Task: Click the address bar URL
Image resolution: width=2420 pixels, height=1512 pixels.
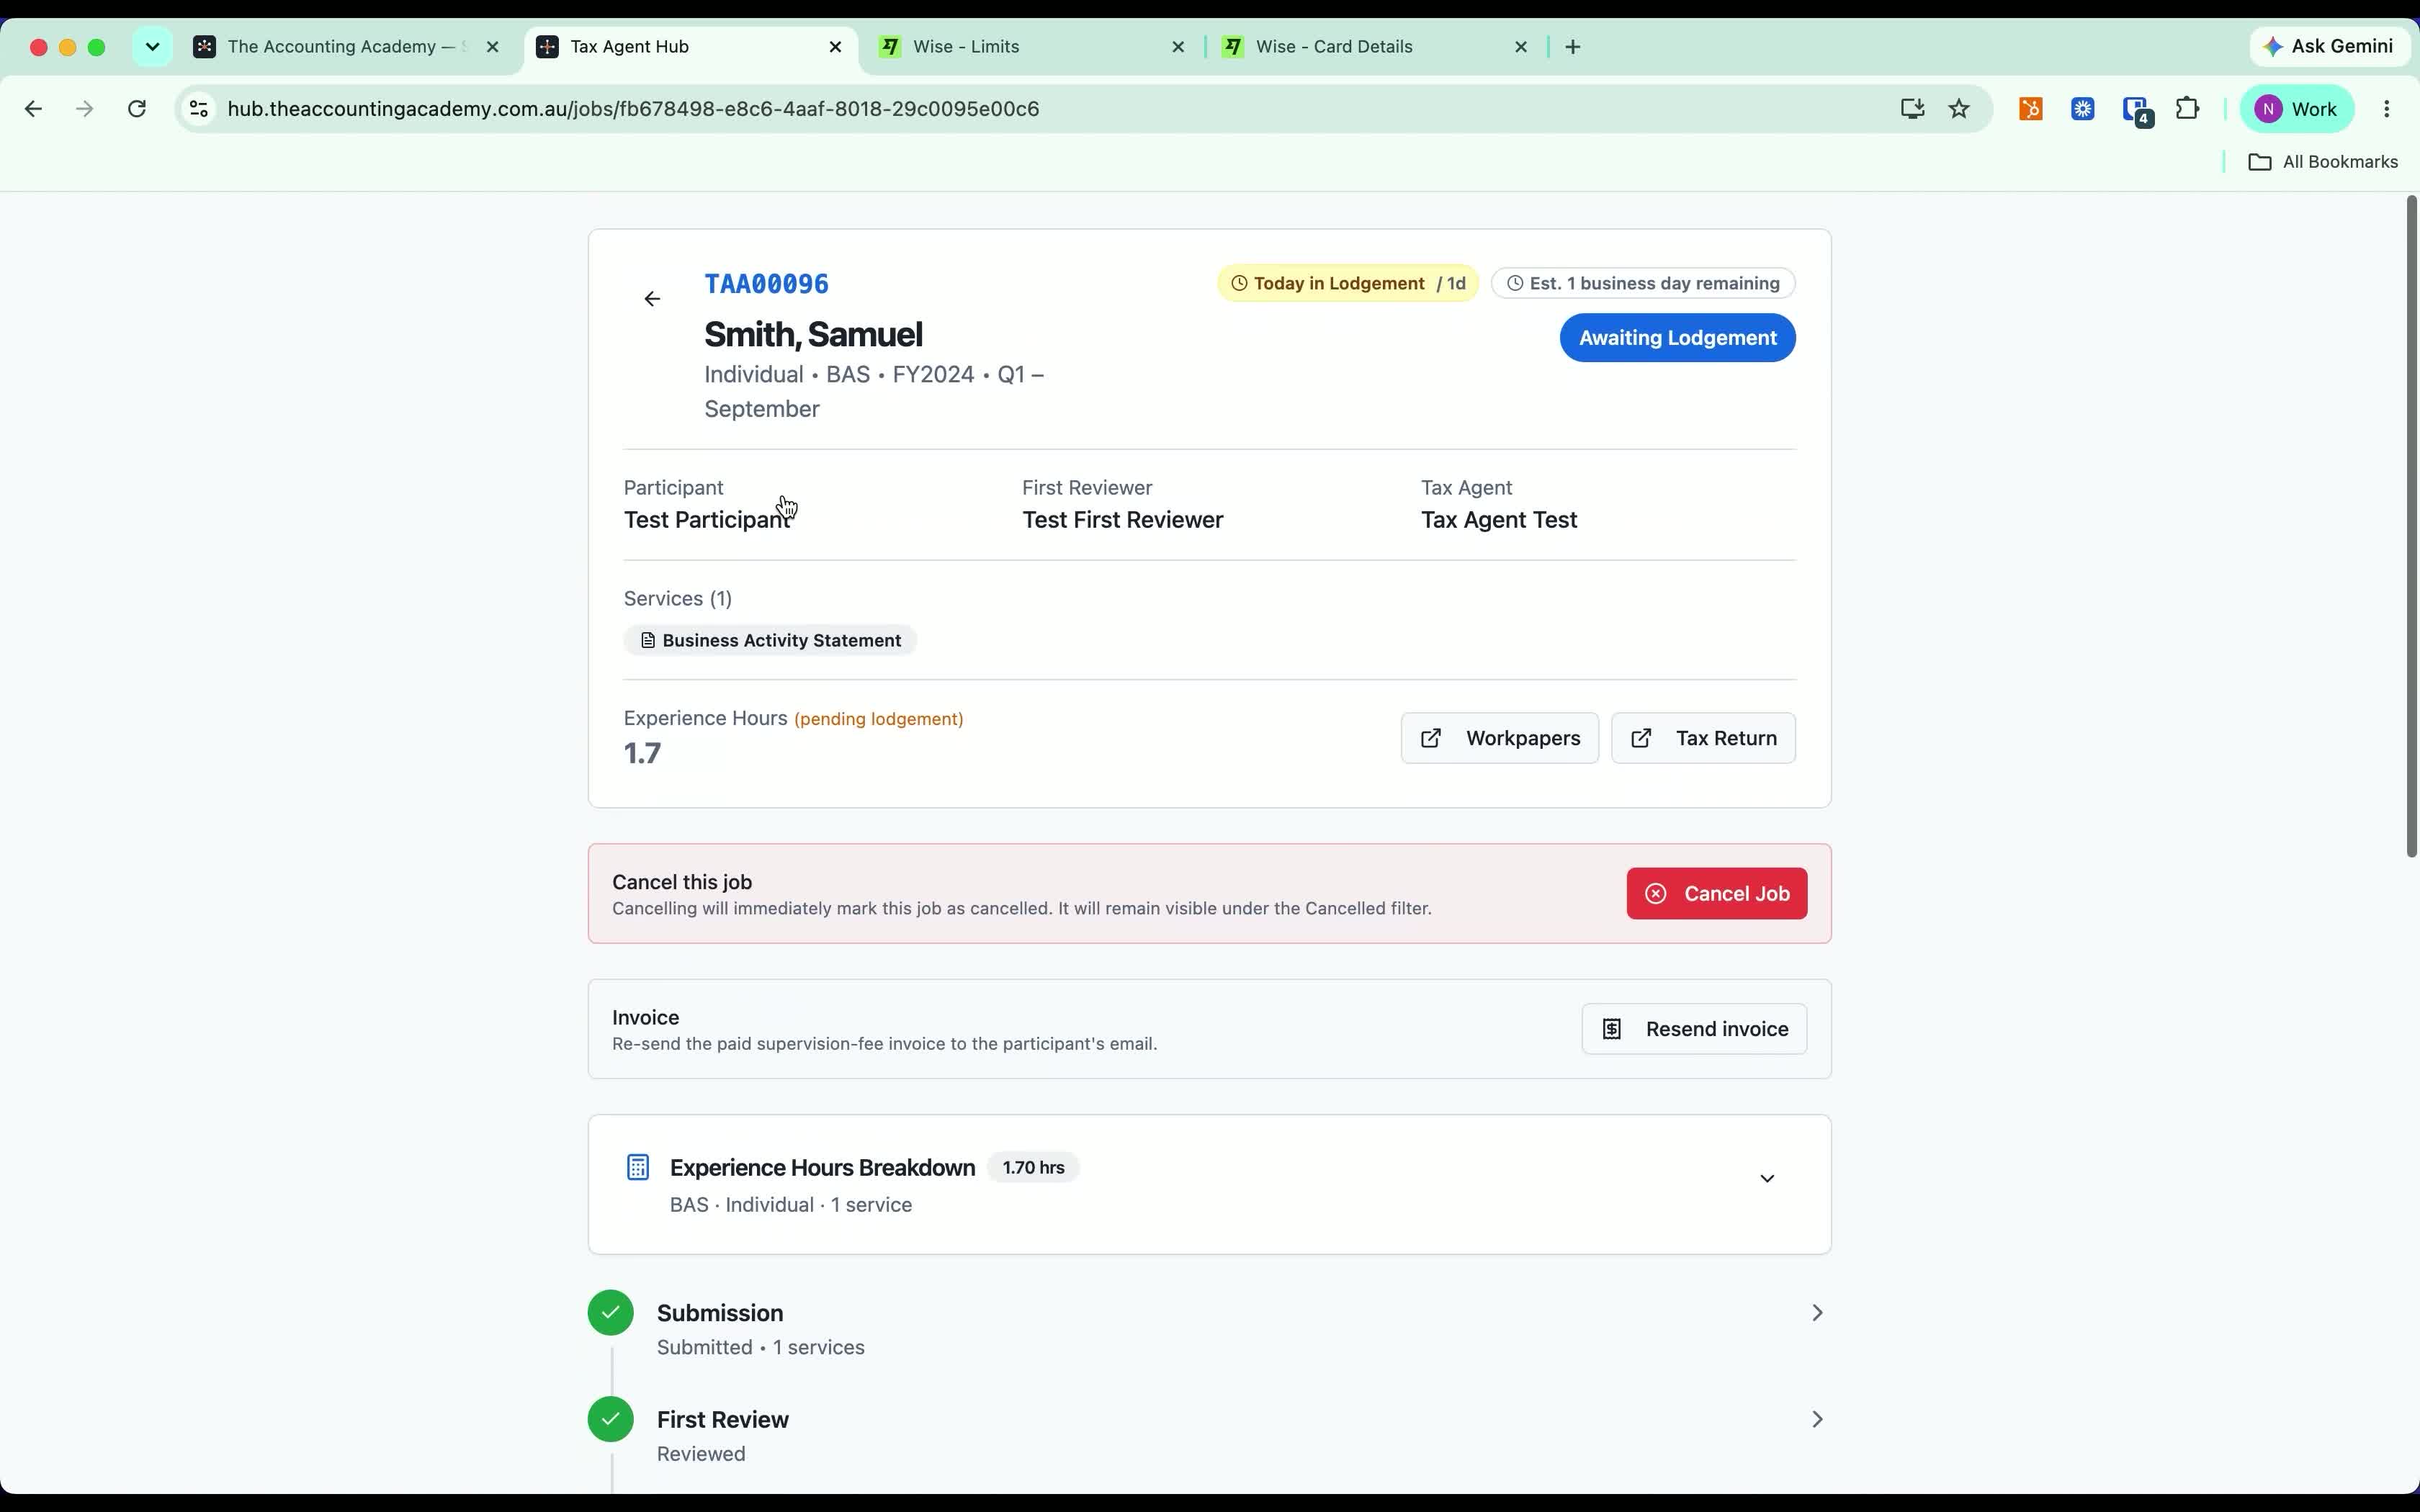Action: [633, 109]
